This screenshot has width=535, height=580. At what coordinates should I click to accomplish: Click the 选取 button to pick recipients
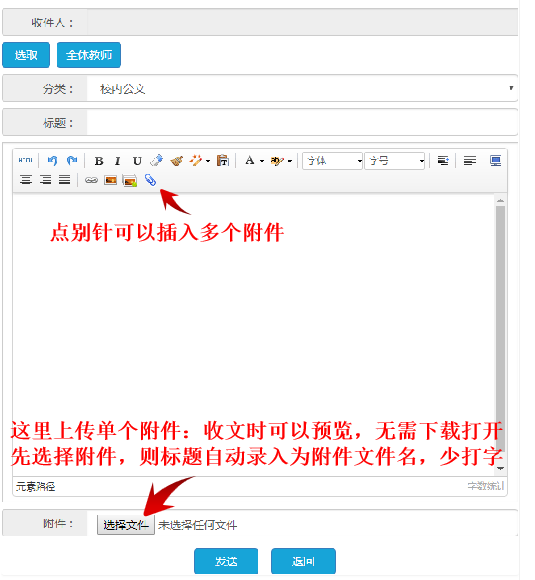point(26,55)
